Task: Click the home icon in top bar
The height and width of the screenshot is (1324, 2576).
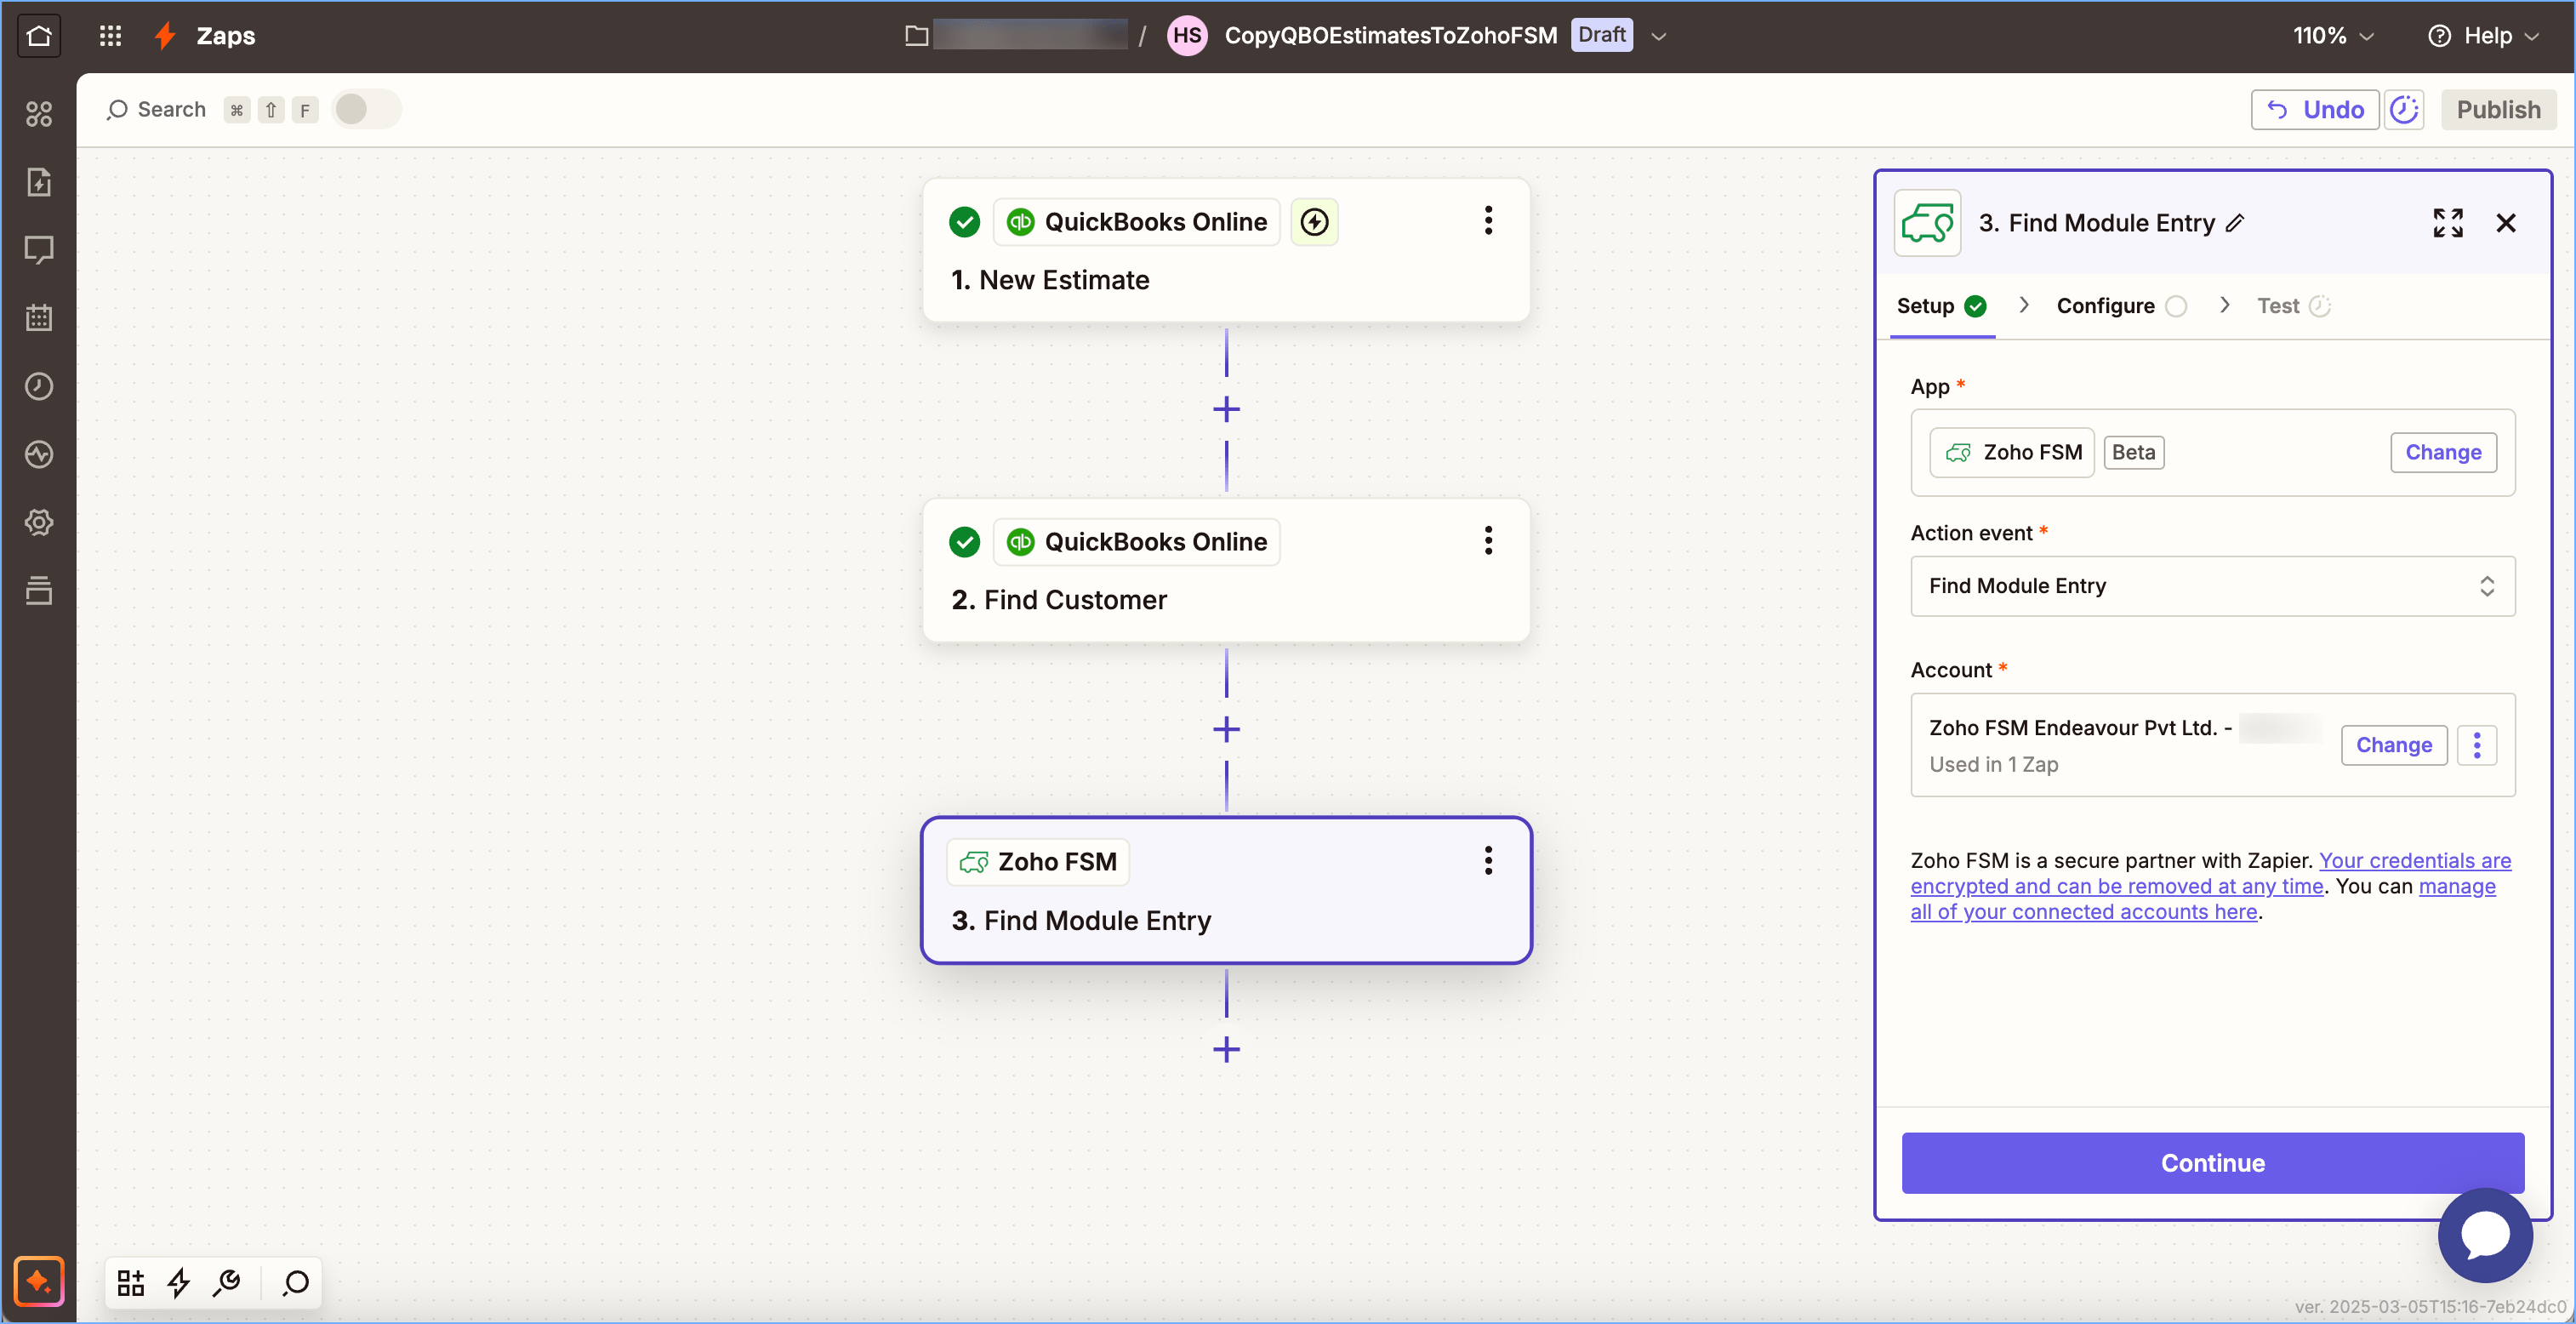Action: [x=39, y=36]
